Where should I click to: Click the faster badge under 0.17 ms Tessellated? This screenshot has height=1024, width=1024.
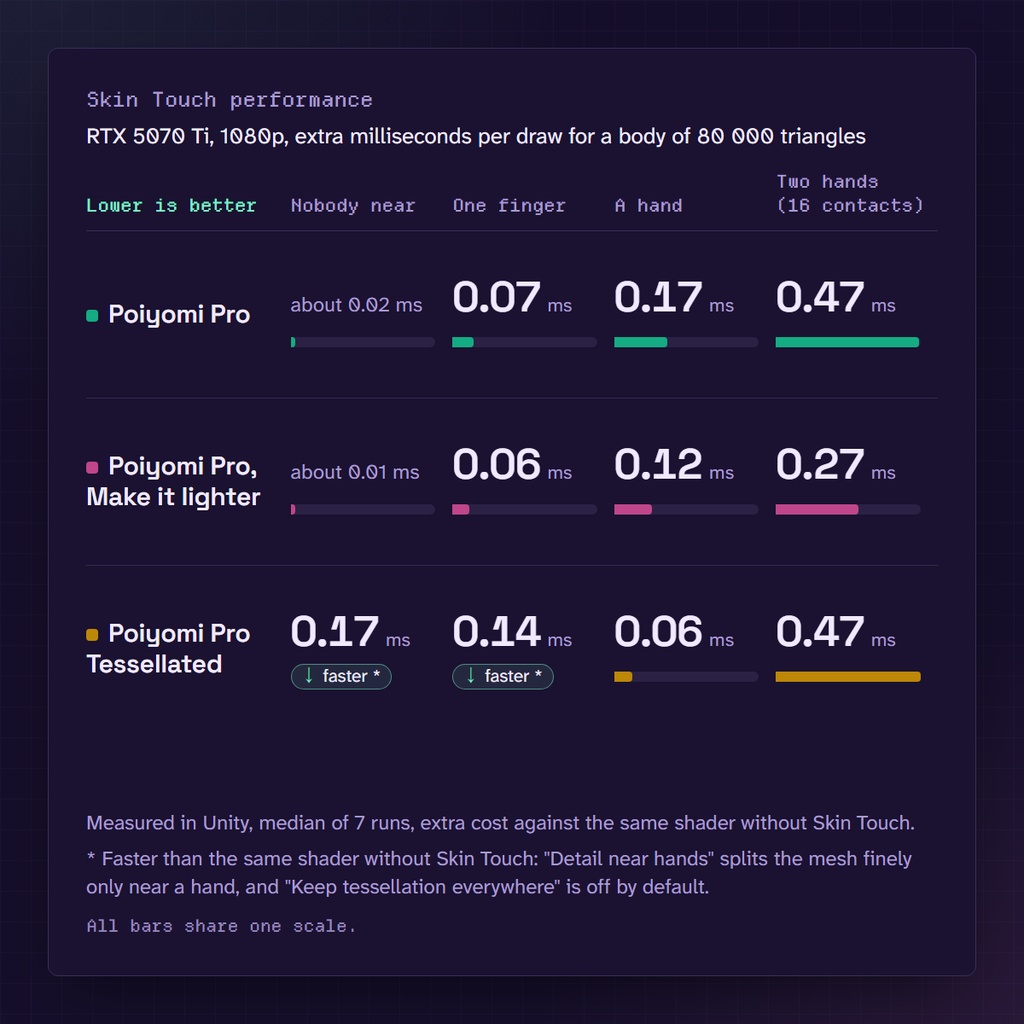pyautogui.click(x=341, y=676)
